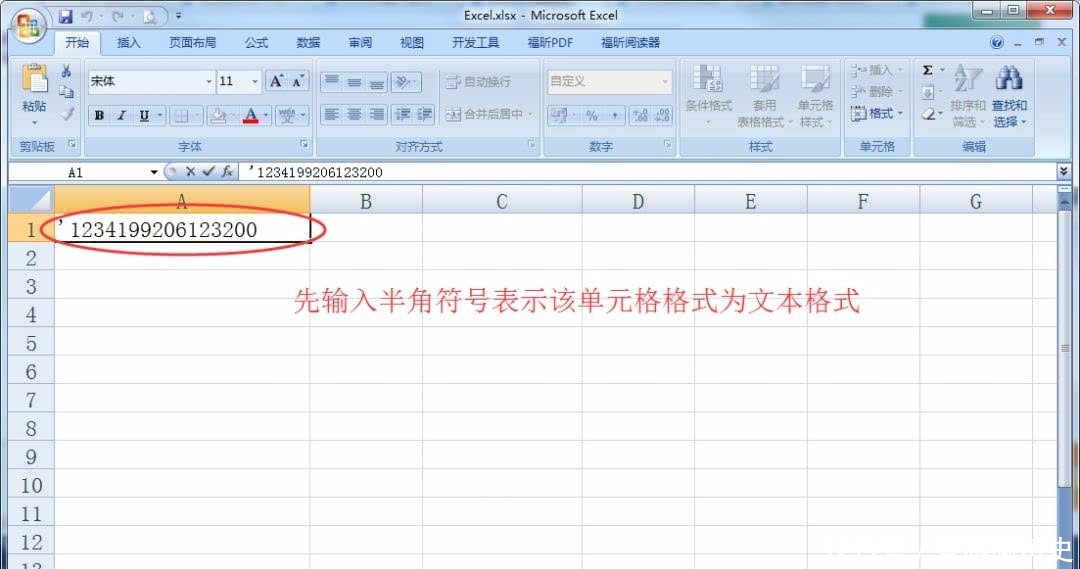Save the workbook from quick access toolbar
The image size is (1080, 569).
tap(65, 17)
